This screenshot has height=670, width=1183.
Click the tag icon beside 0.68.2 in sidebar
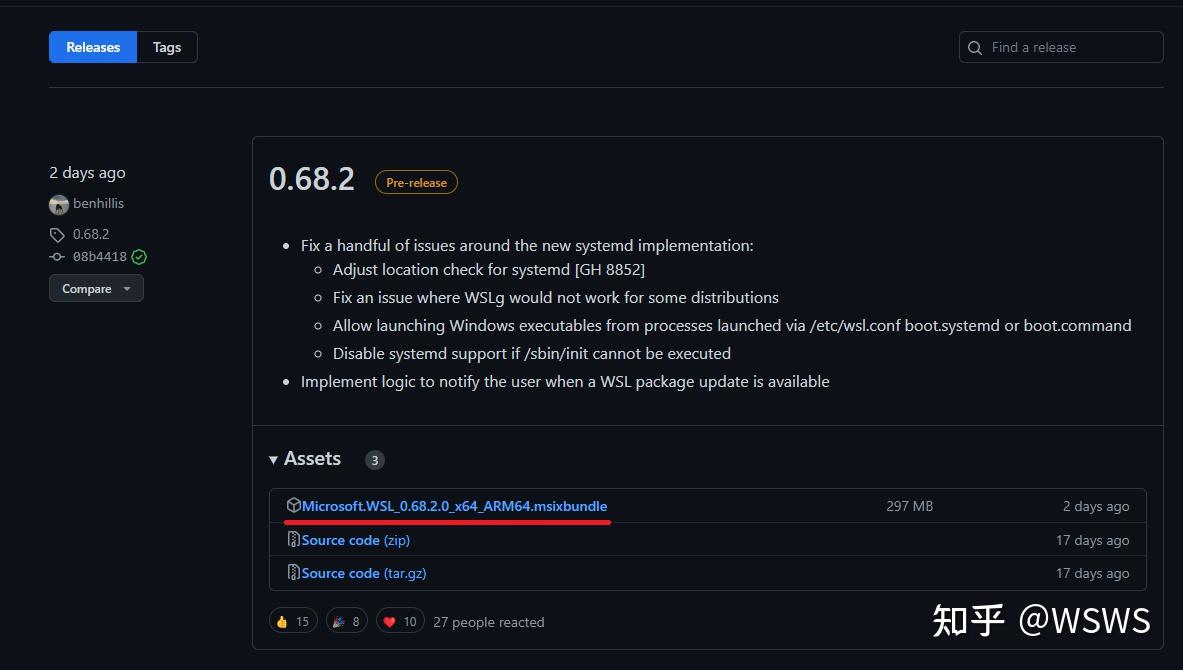point(57,234)
